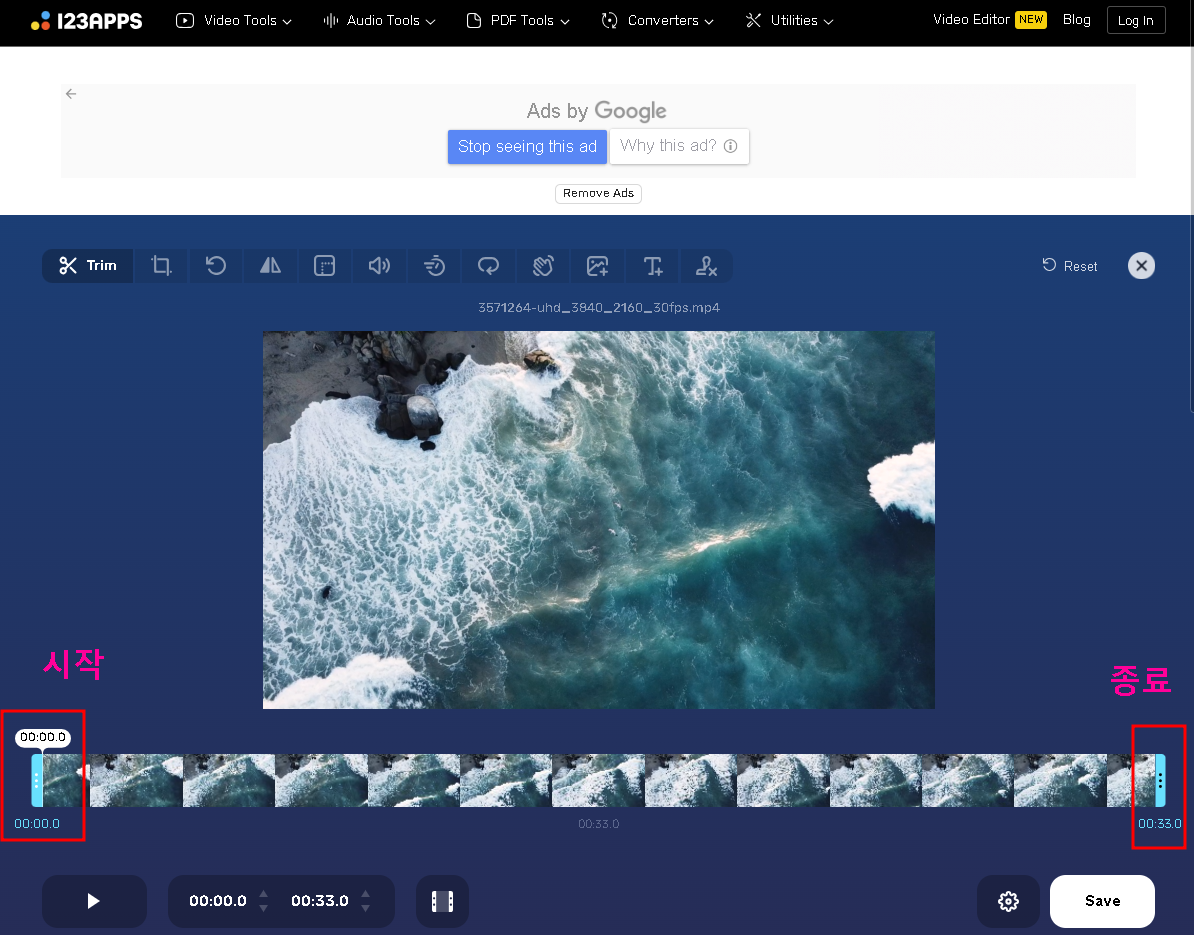Open the Audio Tools menu
Image resolution: width=1194 pixels, height=935 pixels.
click(379, 21)
